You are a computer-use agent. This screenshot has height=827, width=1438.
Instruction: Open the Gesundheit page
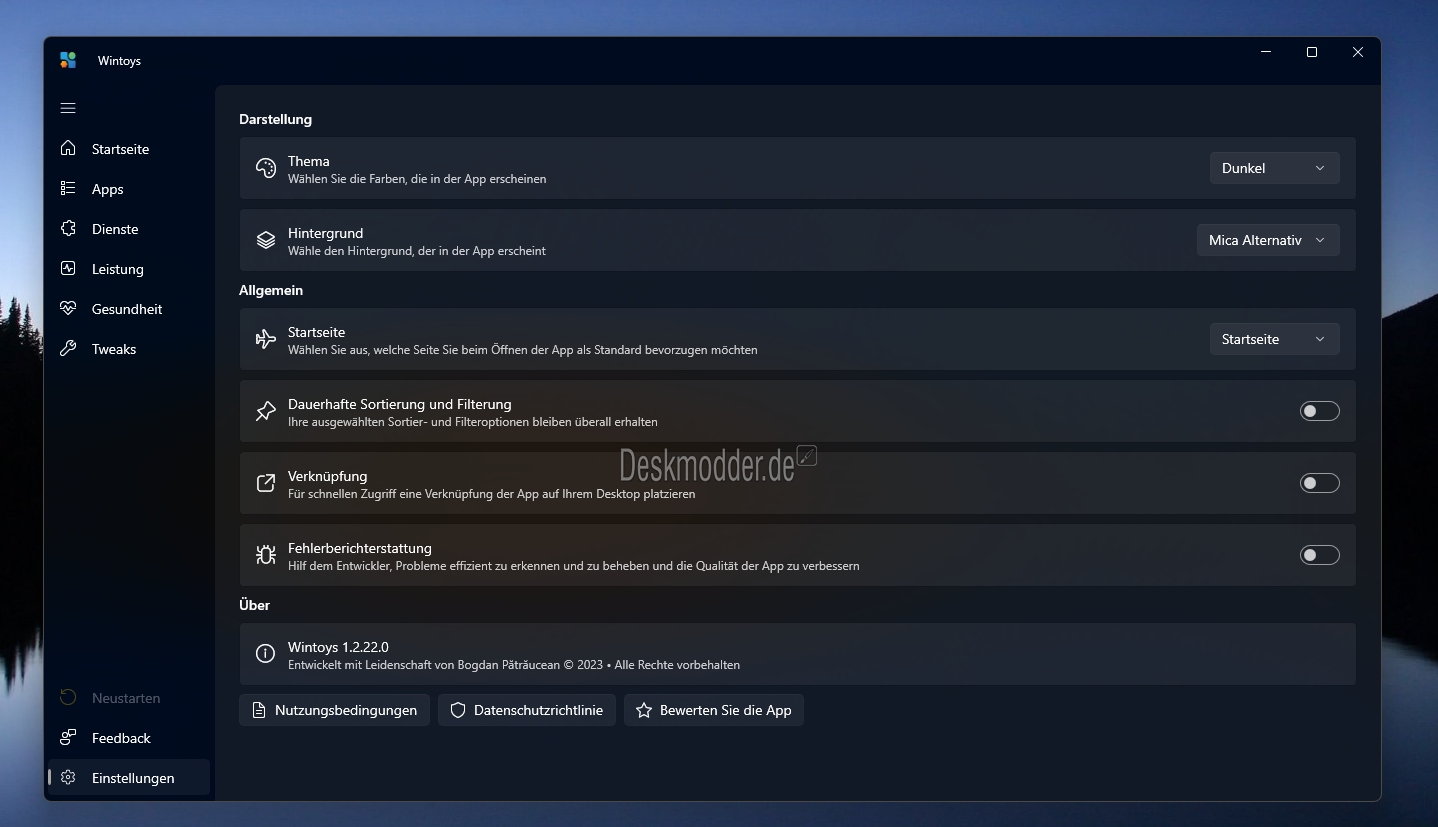(x=129, y=308)
